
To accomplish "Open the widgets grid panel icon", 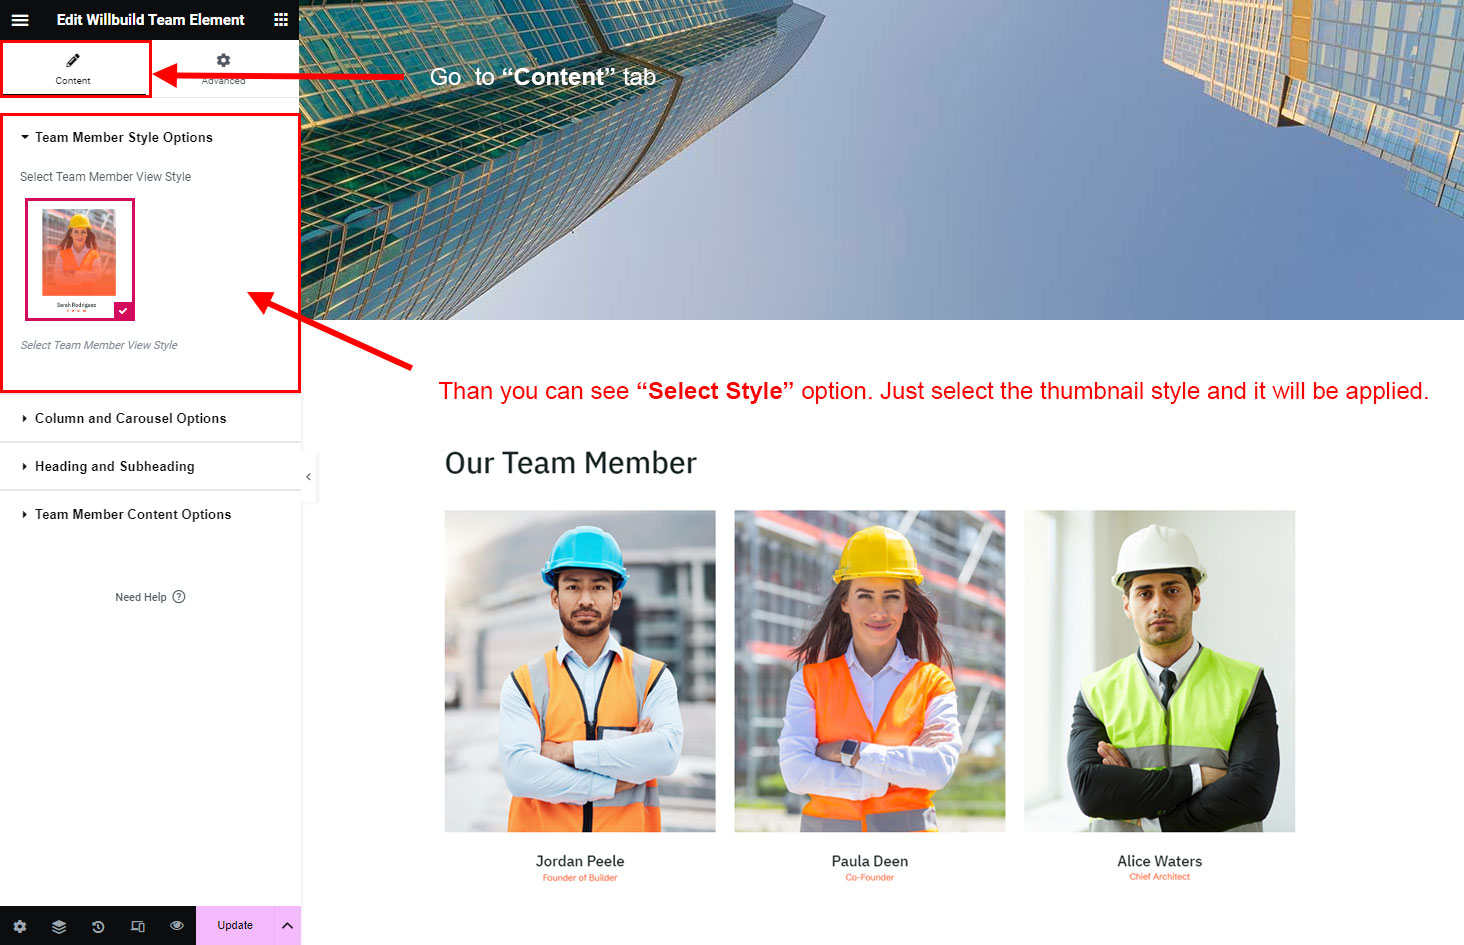I will pyautogui.click(x=281, y=20).
